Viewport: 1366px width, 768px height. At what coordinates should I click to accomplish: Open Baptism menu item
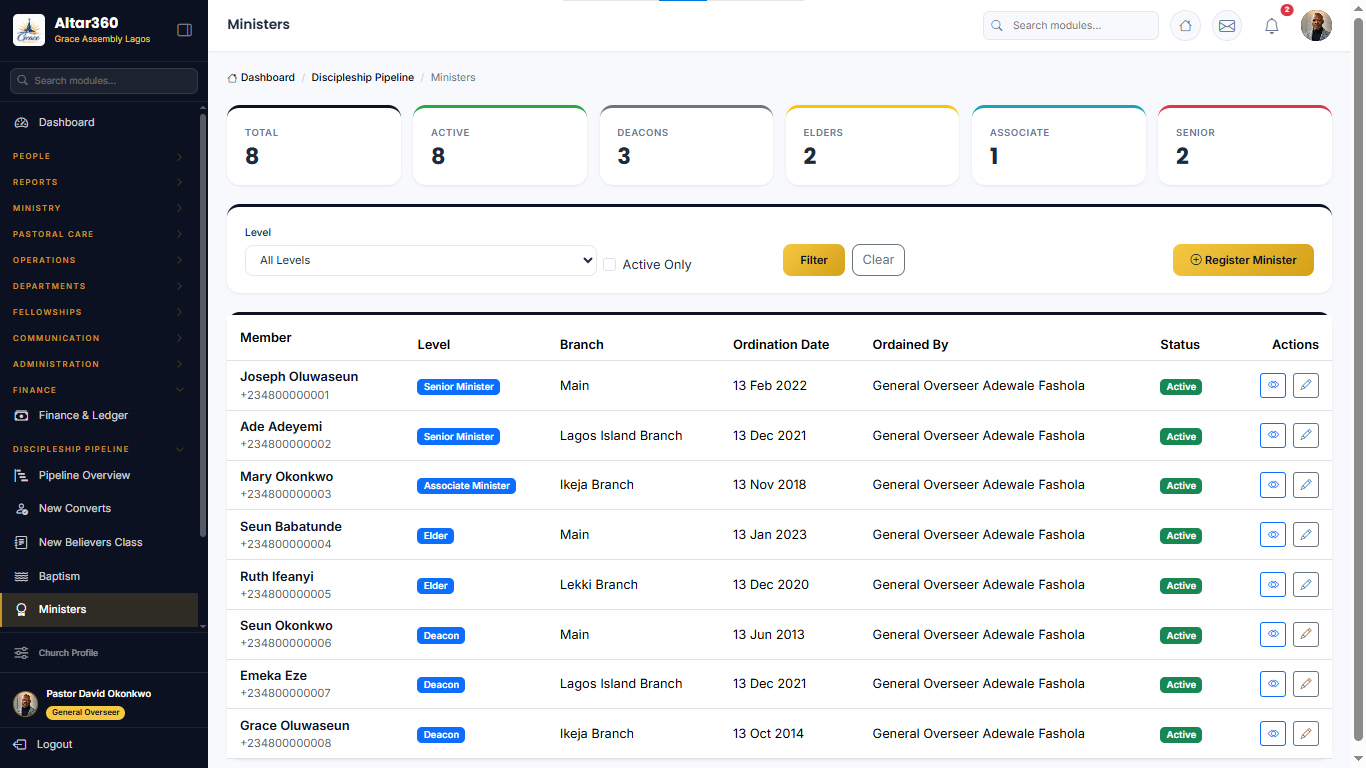pos(98,576)
